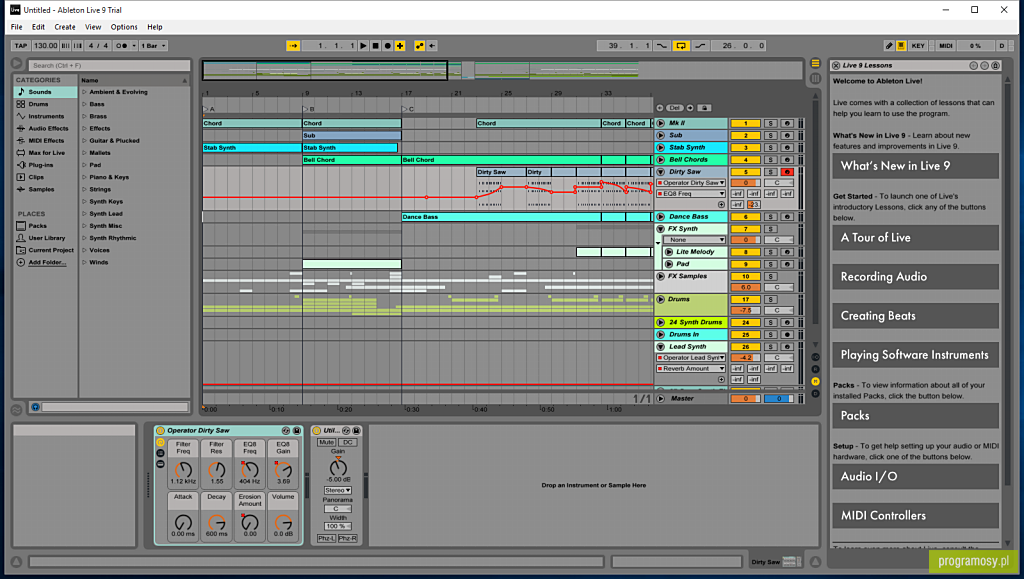Open the Help menu
Viewport: 1024px width, 579px height.
coord(155,27)
